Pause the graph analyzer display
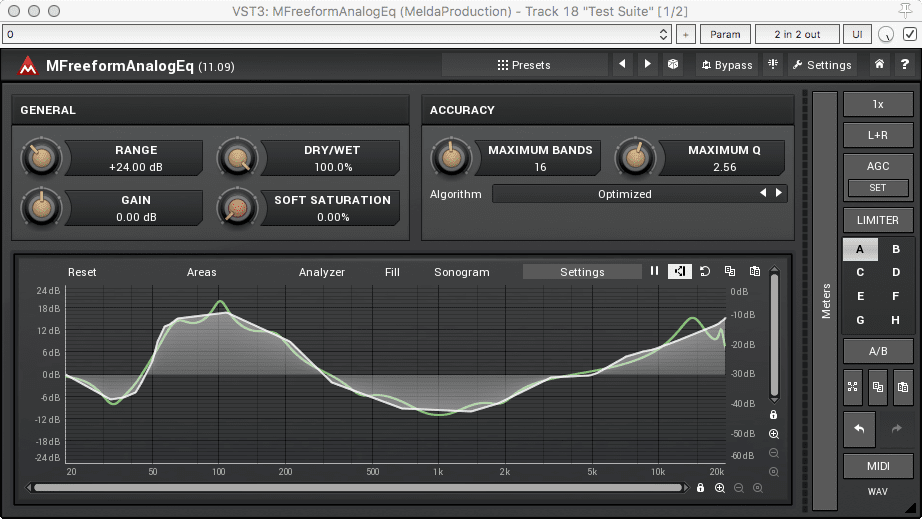Screen dimensions: 922x519 (655, 272)
